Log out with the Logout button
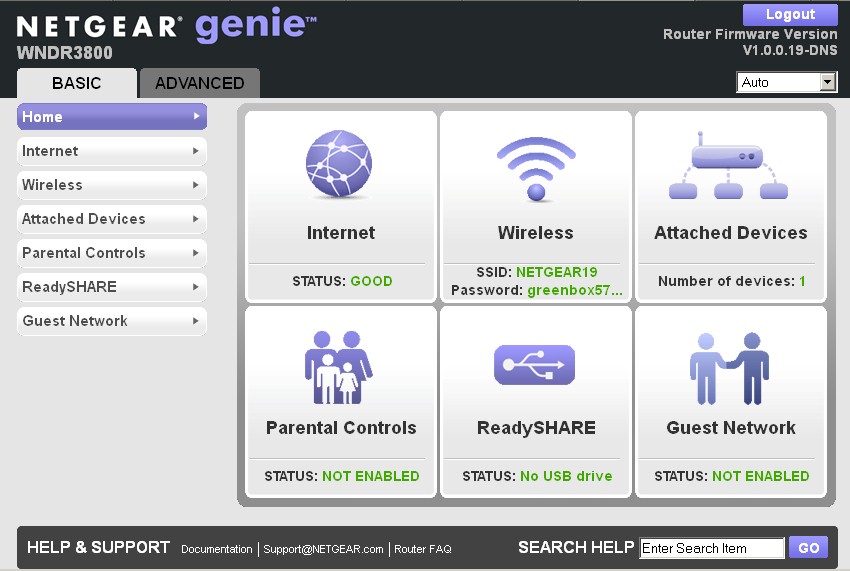Image resolution: width=850 pixels, height=571 pixels. 790,15
